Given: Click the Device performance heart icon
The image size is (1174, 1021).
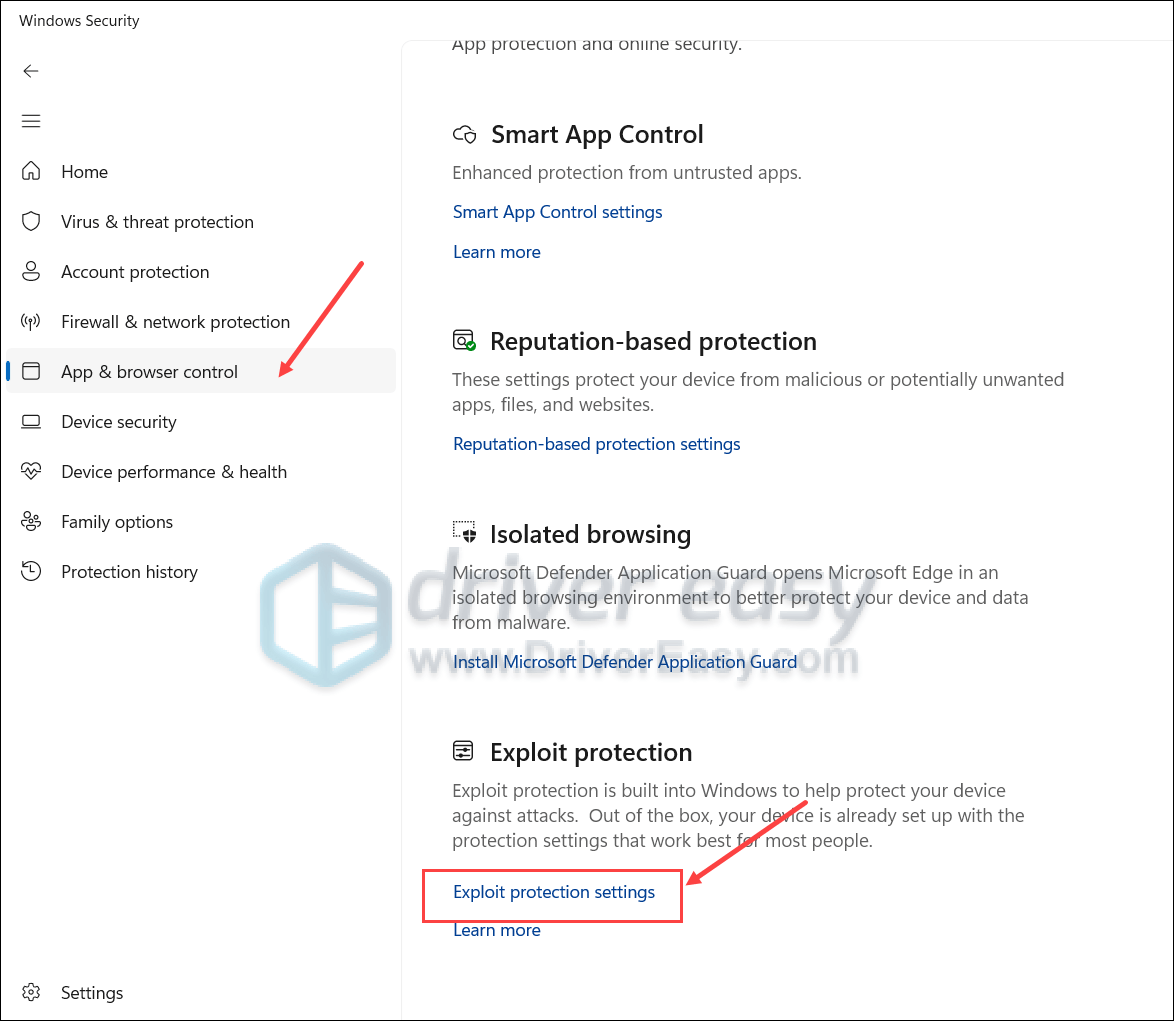Looking at the screenshot, I should click(31, 472).
